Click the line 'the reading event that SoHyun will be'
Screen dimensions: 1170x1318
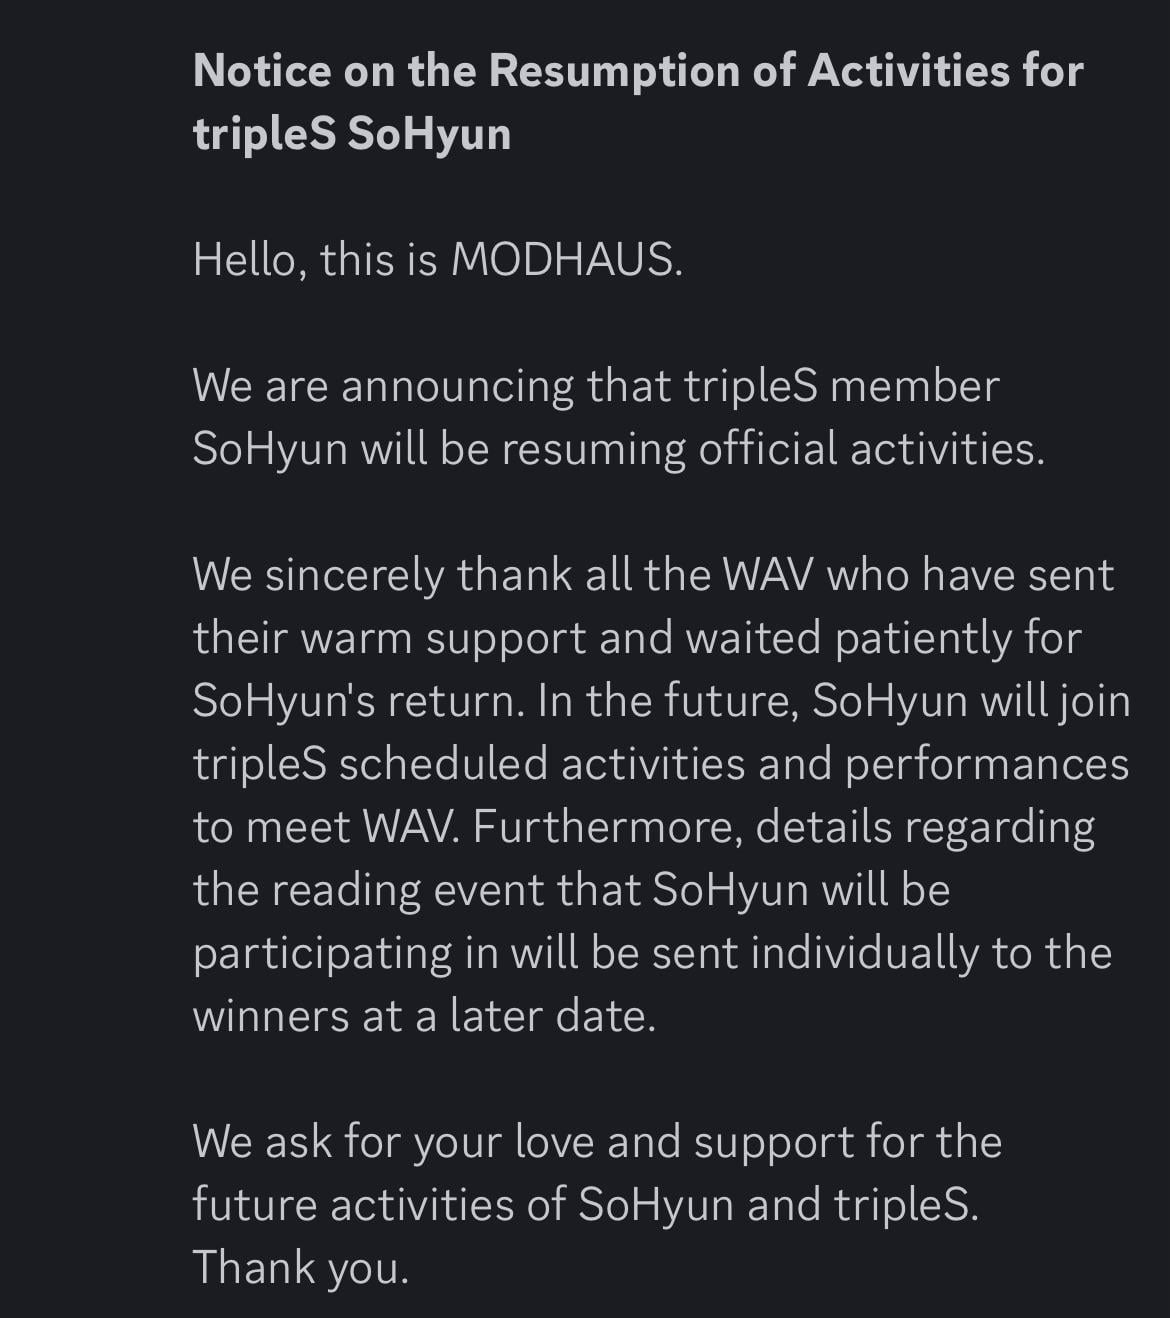click(571, 890)
